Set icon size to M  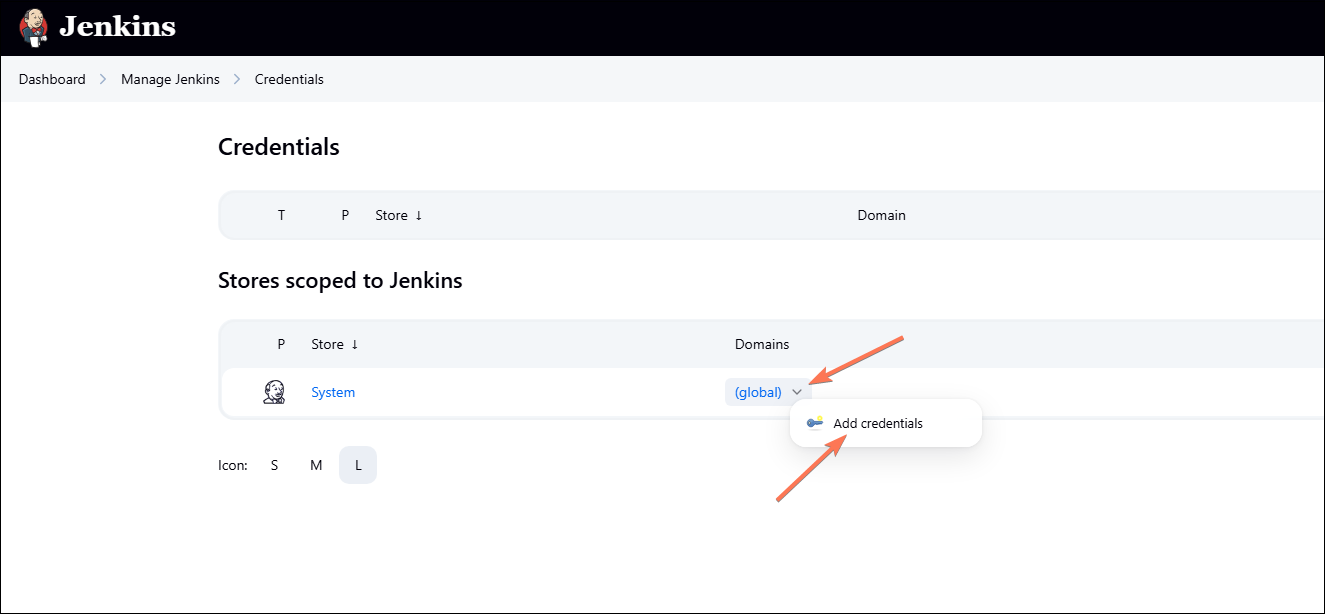(316, 465)
